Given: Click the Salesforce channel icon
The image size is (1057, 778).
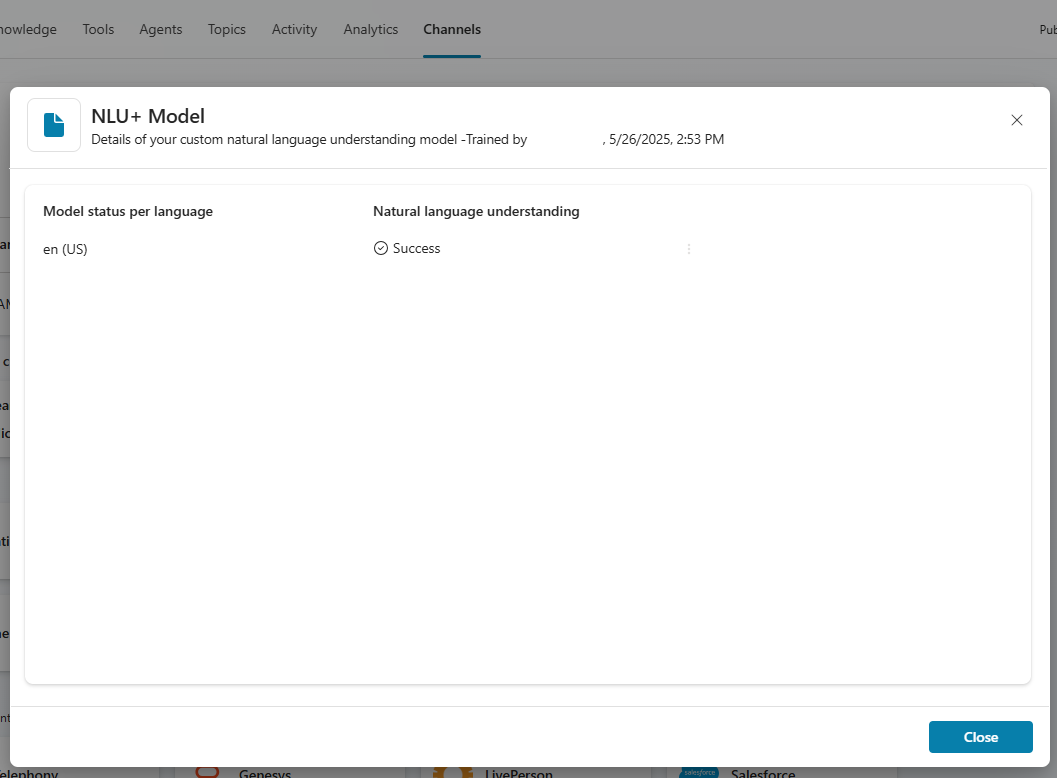Looking at the screenshot, I should 700,773.
